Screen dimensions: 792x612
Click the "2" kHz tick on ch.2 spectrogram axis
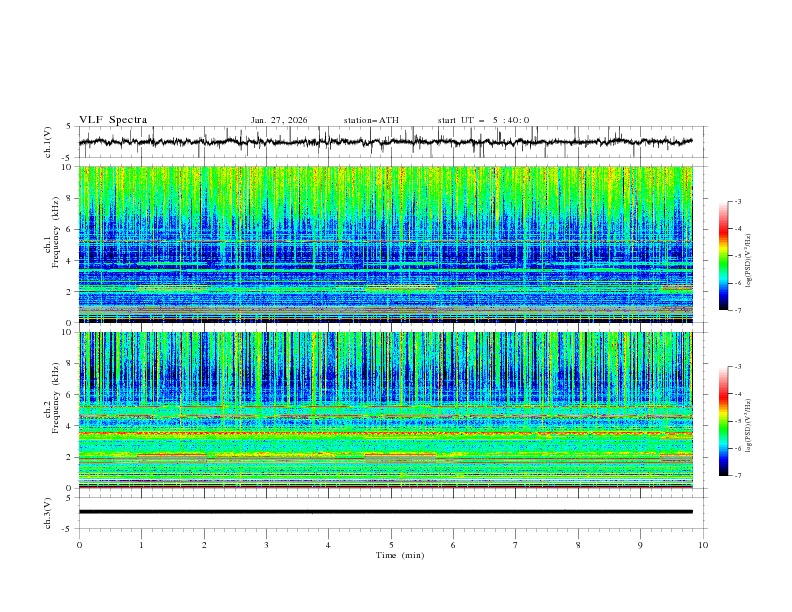coord(69,457)
